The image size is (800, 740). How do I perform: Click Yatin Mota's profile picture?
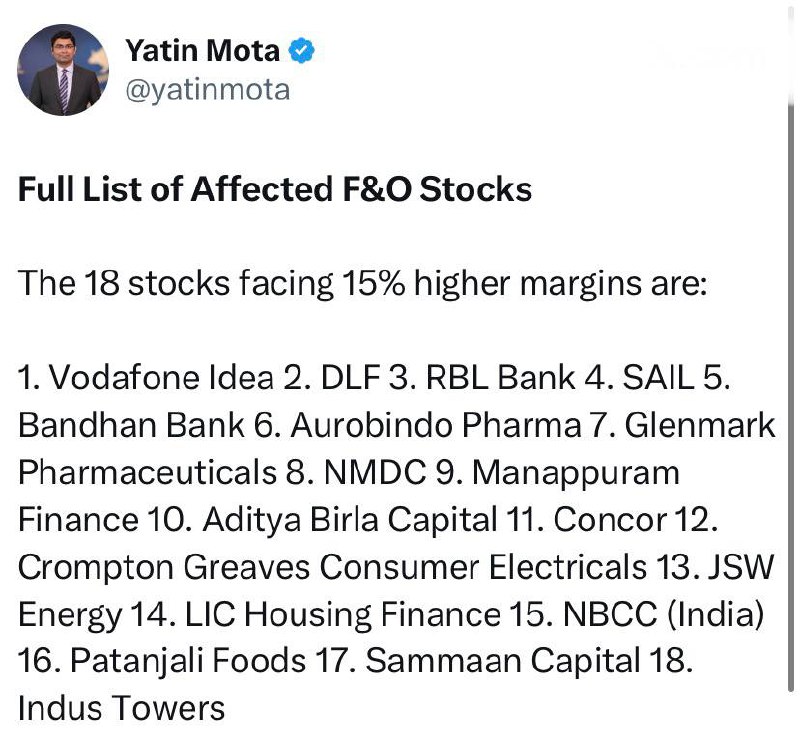(64, 70)
